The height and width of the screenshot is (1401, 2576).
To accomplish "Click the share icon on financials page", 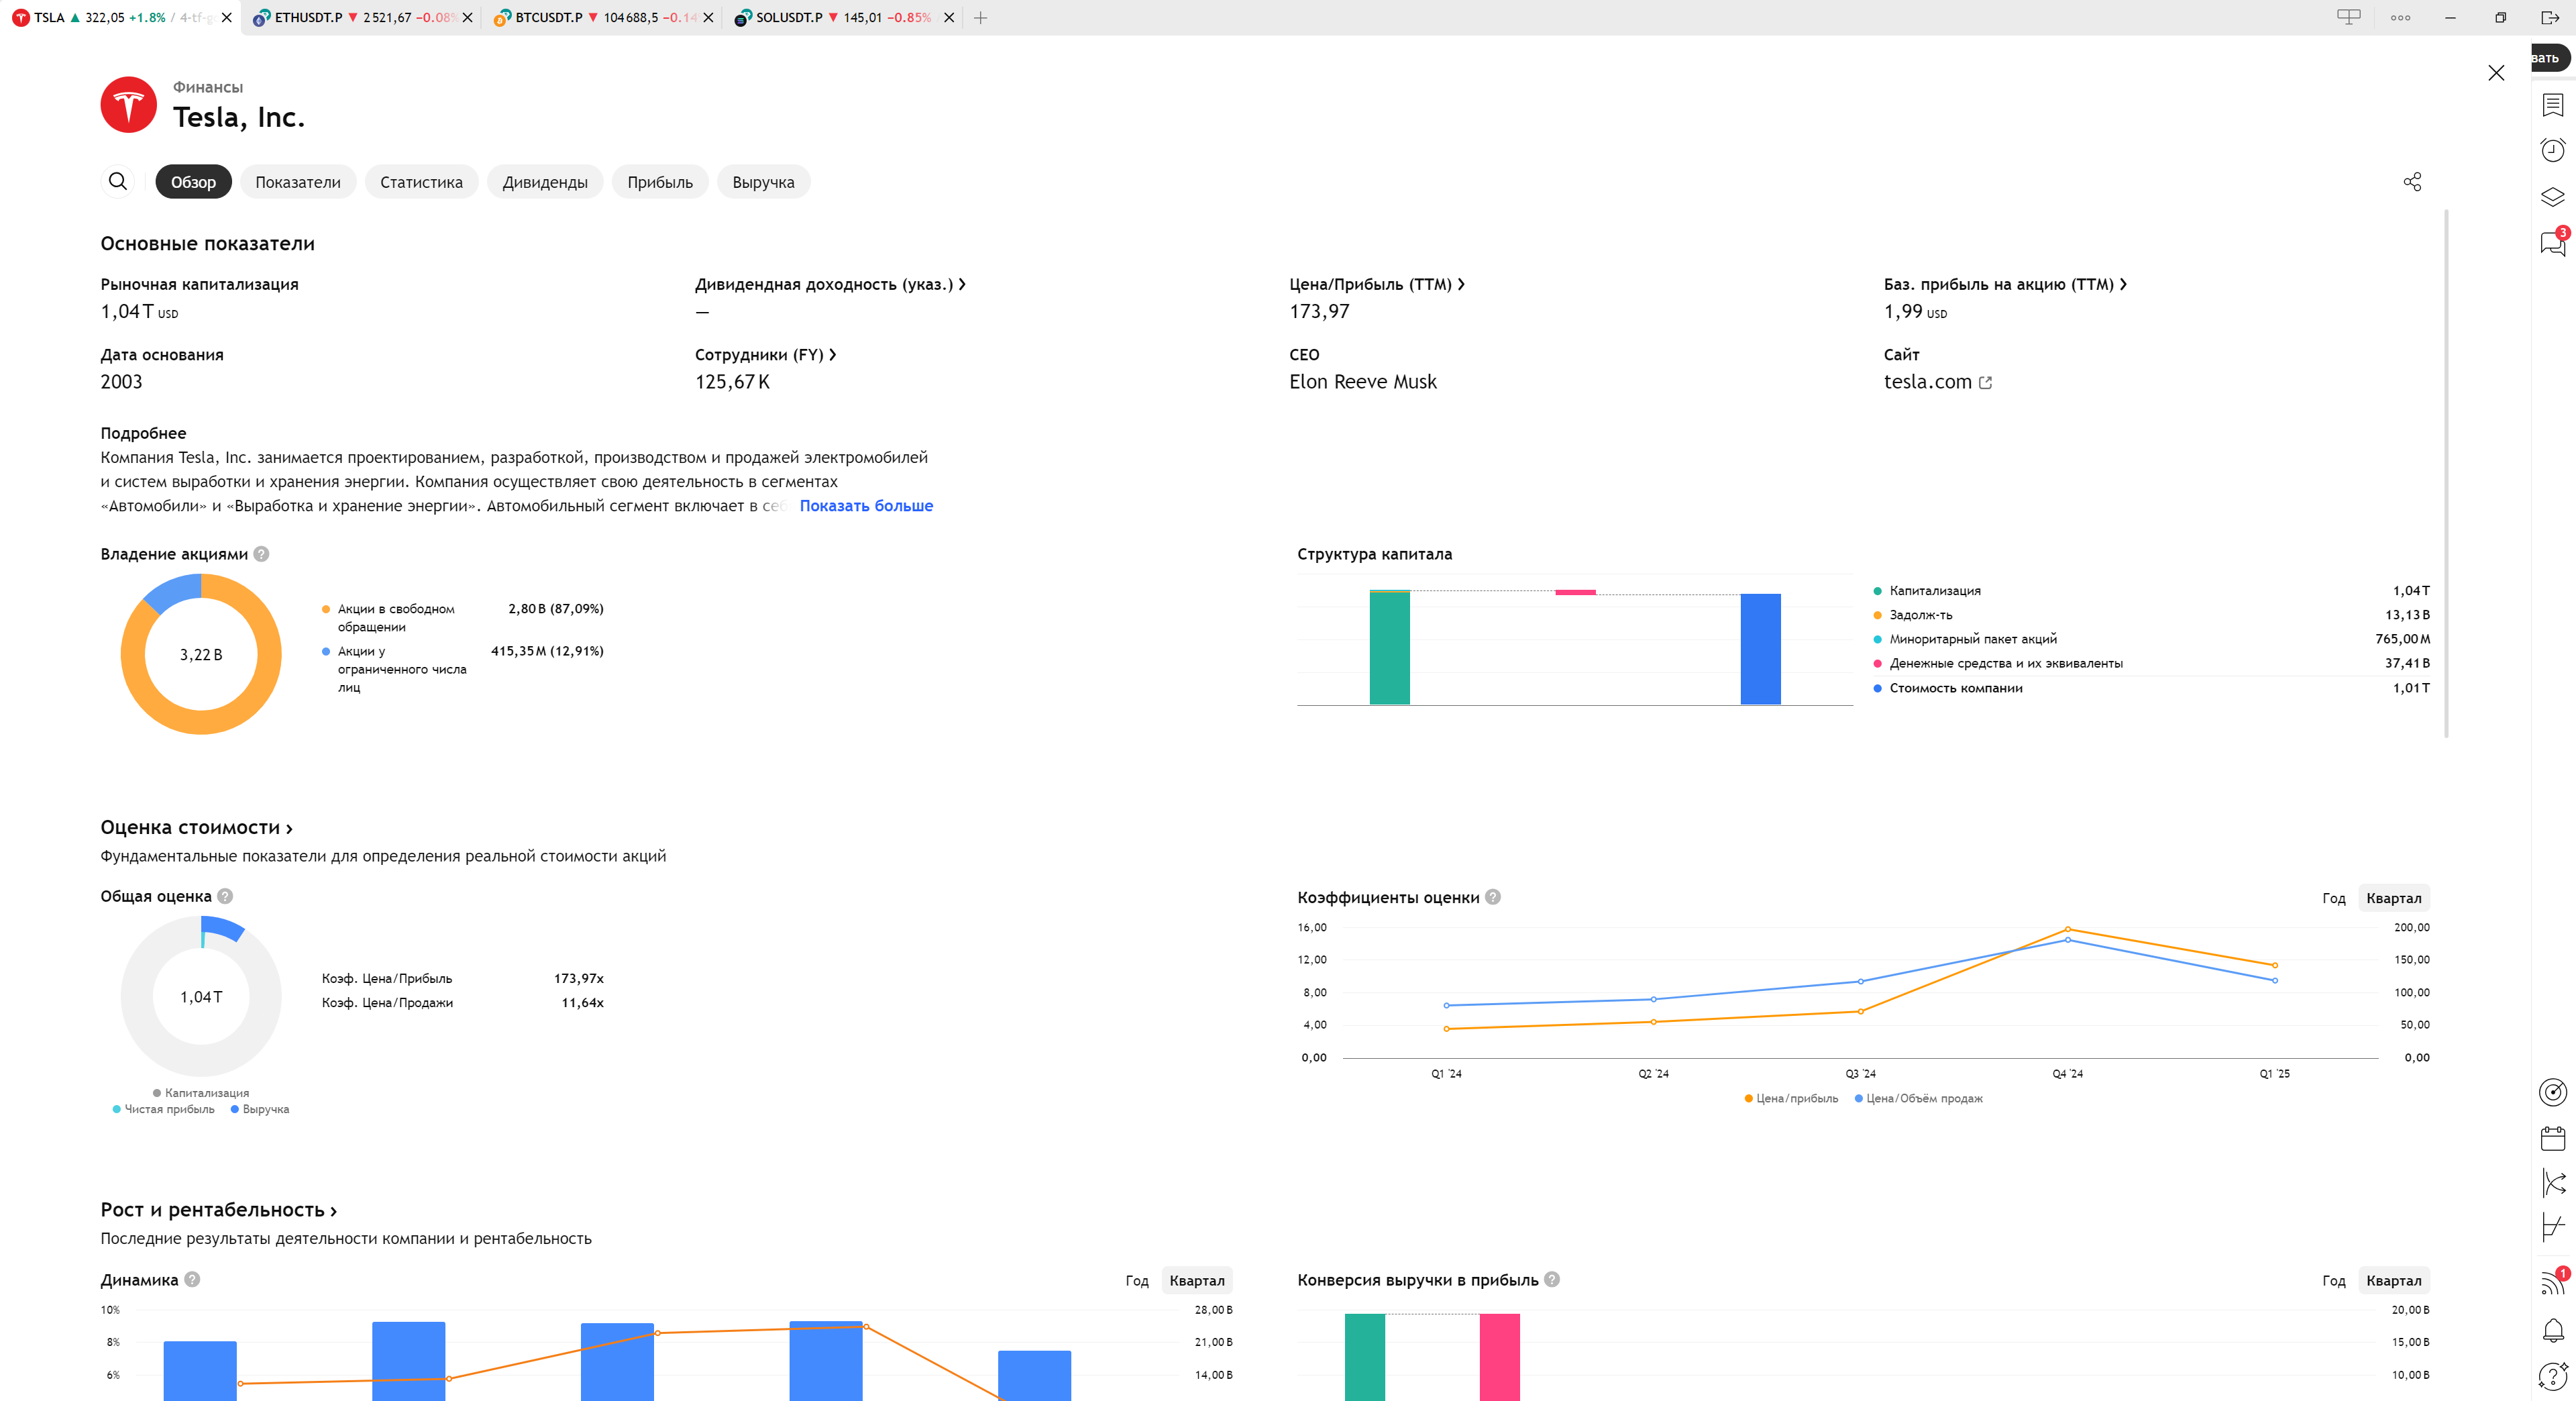I will tap(2412, 182).
